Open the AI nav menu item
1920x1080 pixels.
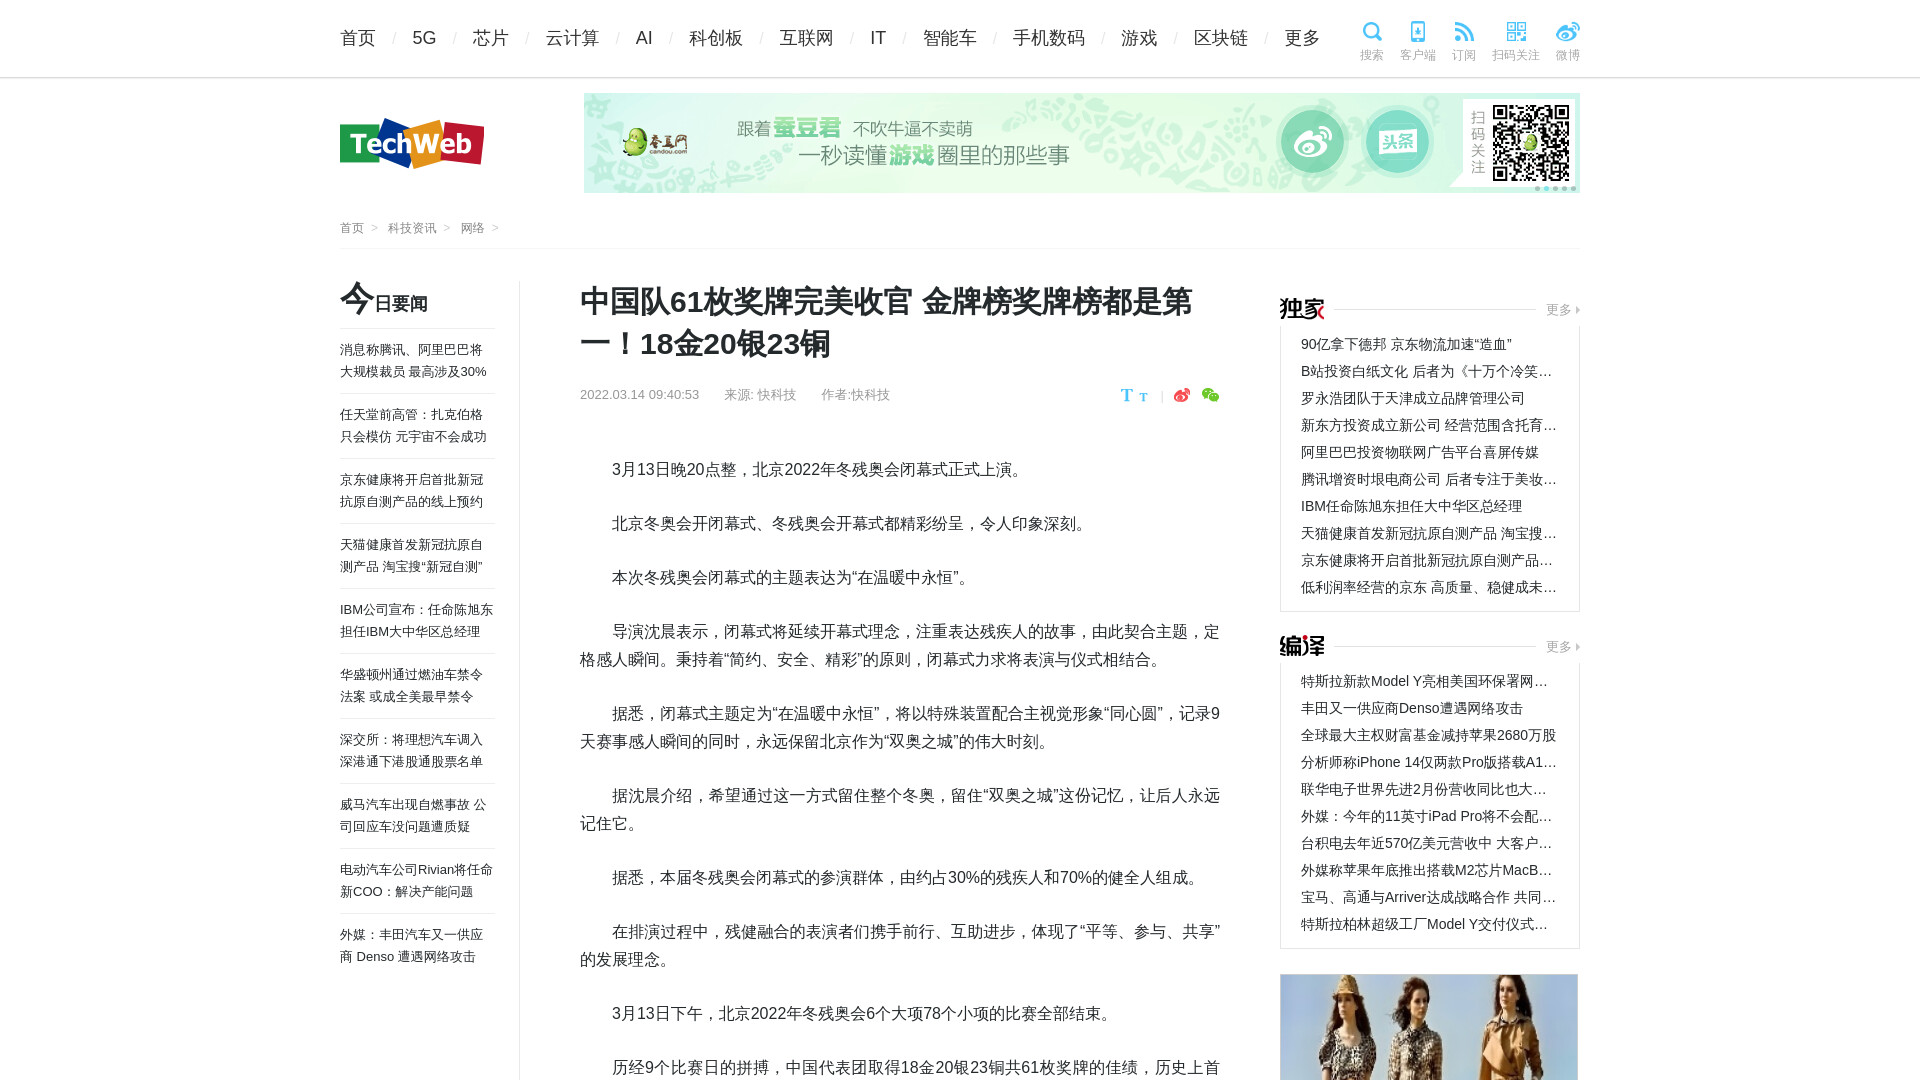(644, 38)
